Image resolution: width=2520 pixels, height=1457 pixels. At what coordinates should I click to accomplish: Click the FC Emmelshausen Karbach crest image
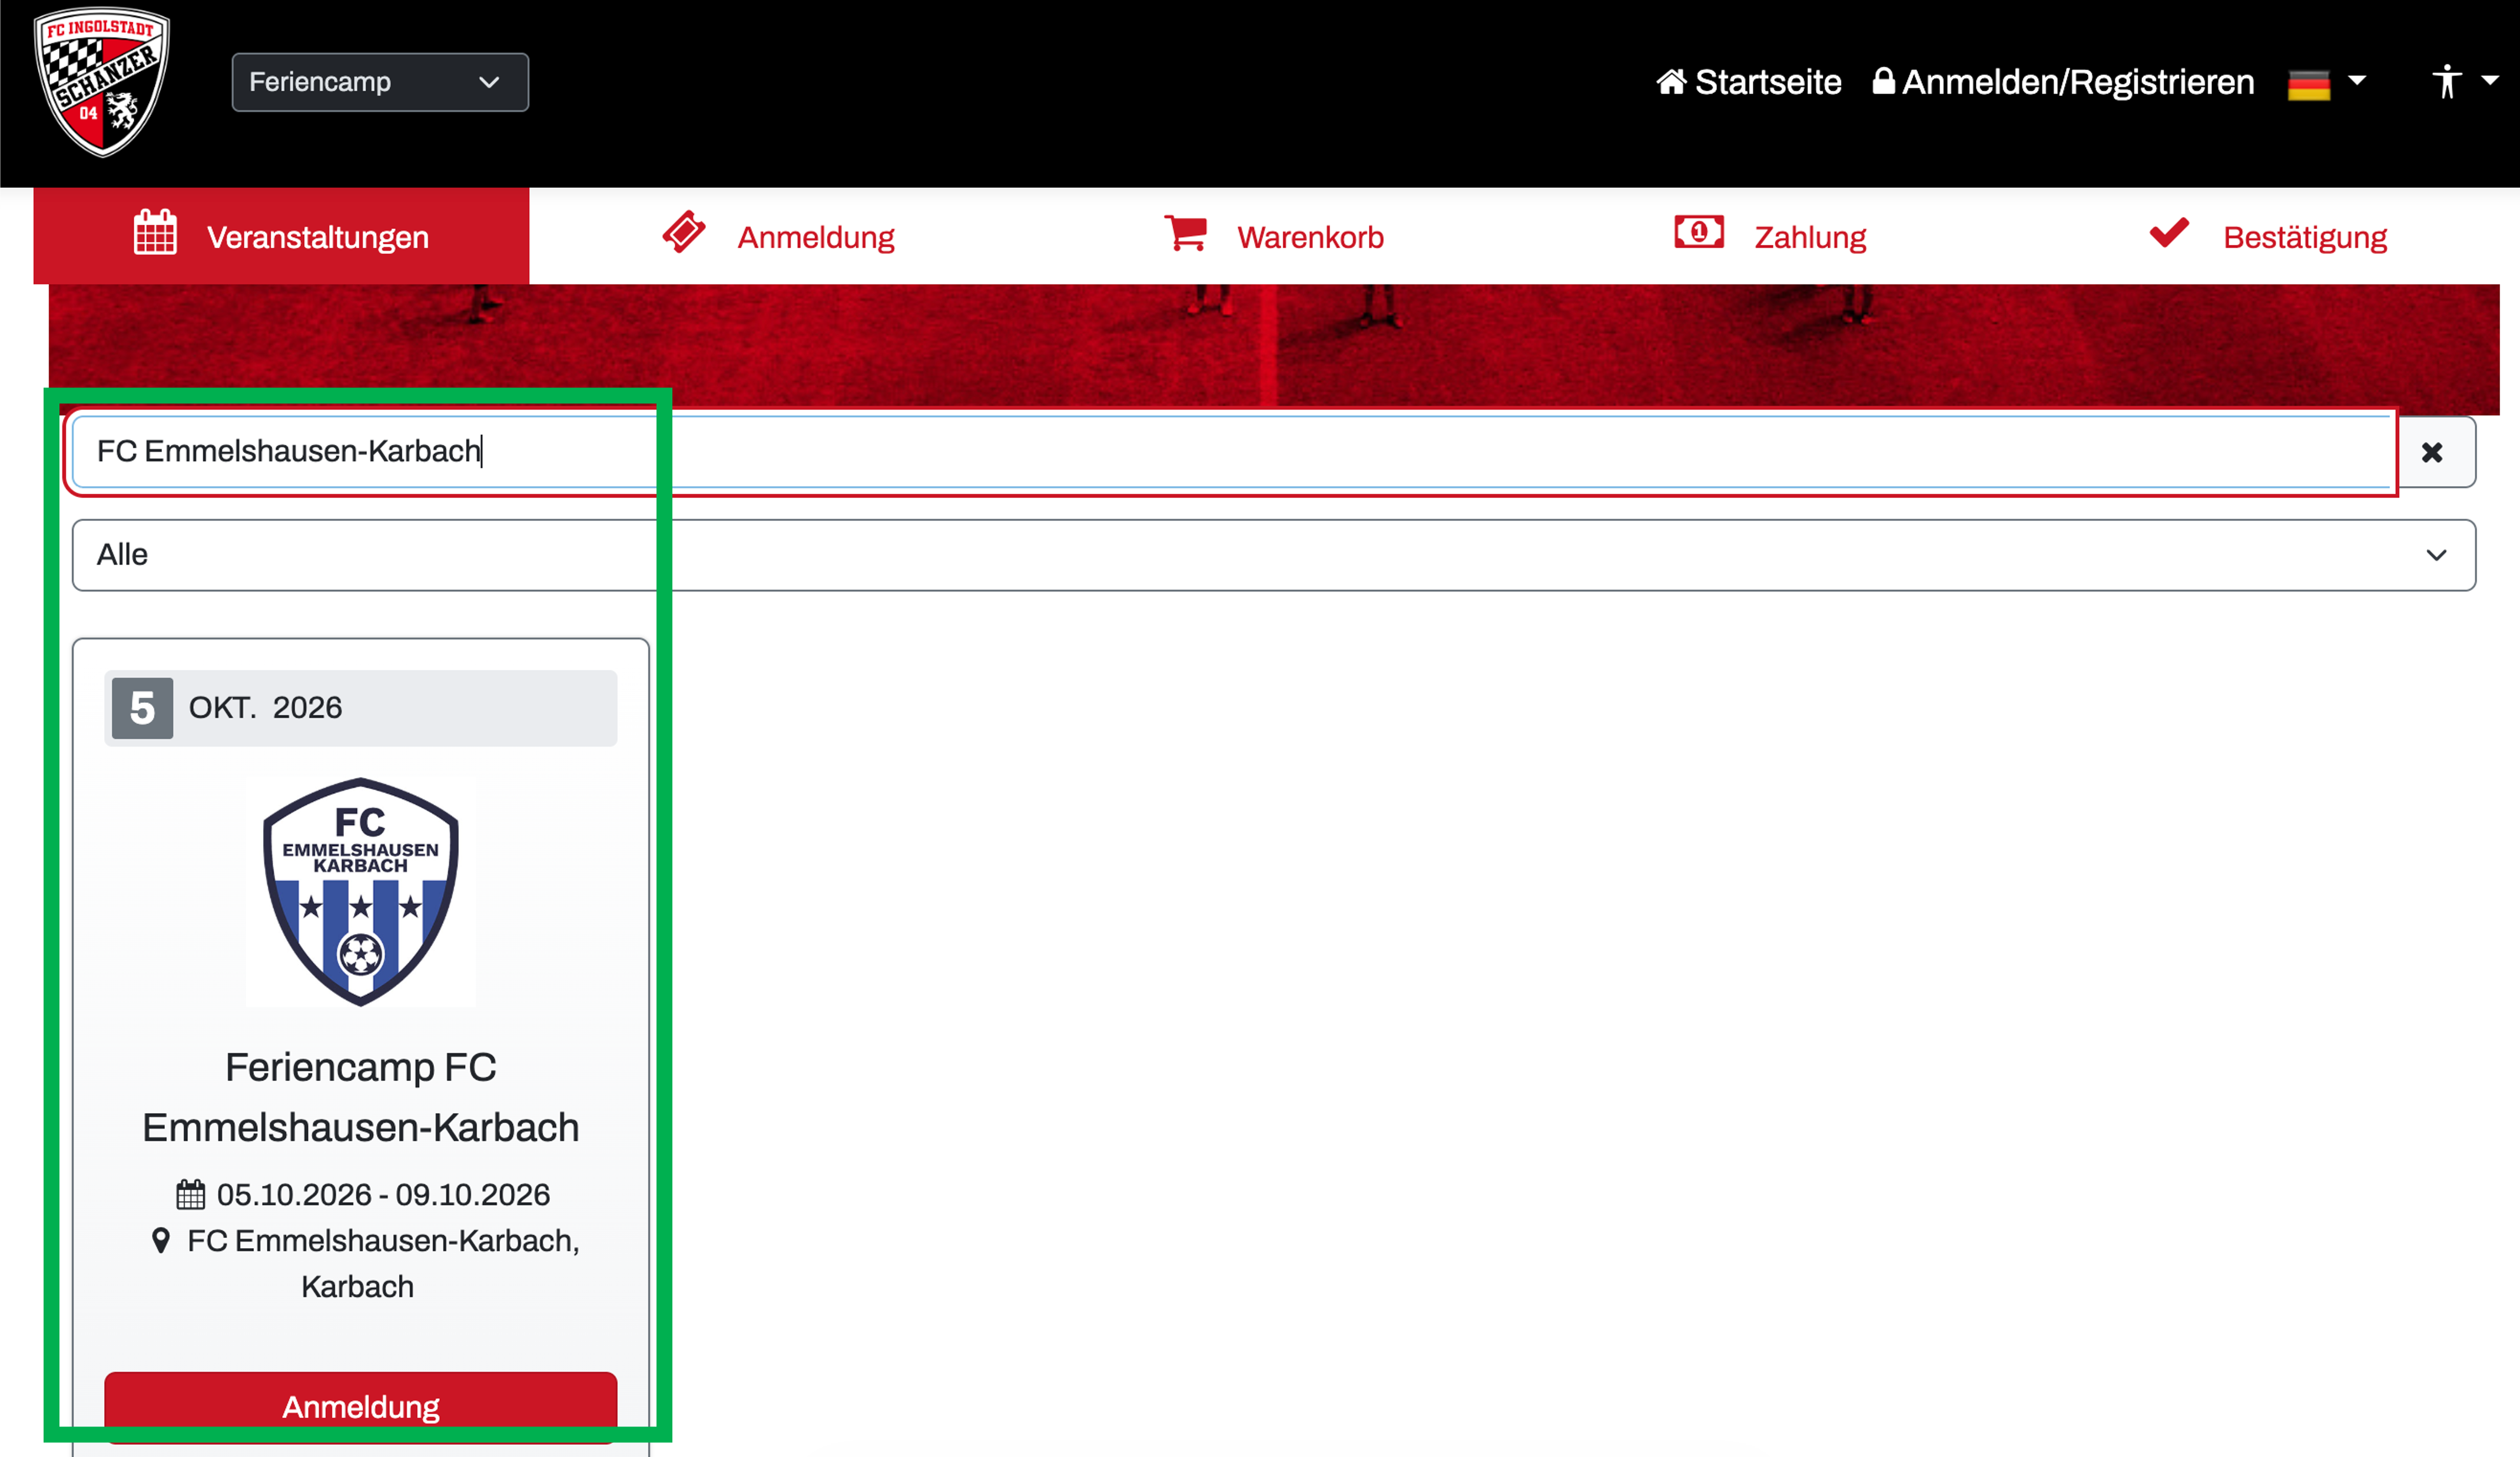(x=361, y=891)
